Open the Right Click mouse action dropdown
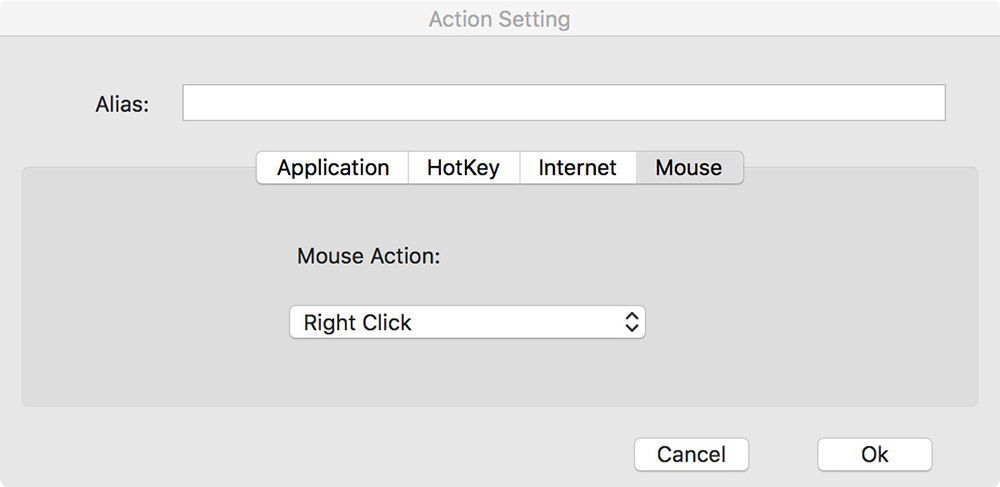Screen dimensions: 1000x487 point(467,323)
